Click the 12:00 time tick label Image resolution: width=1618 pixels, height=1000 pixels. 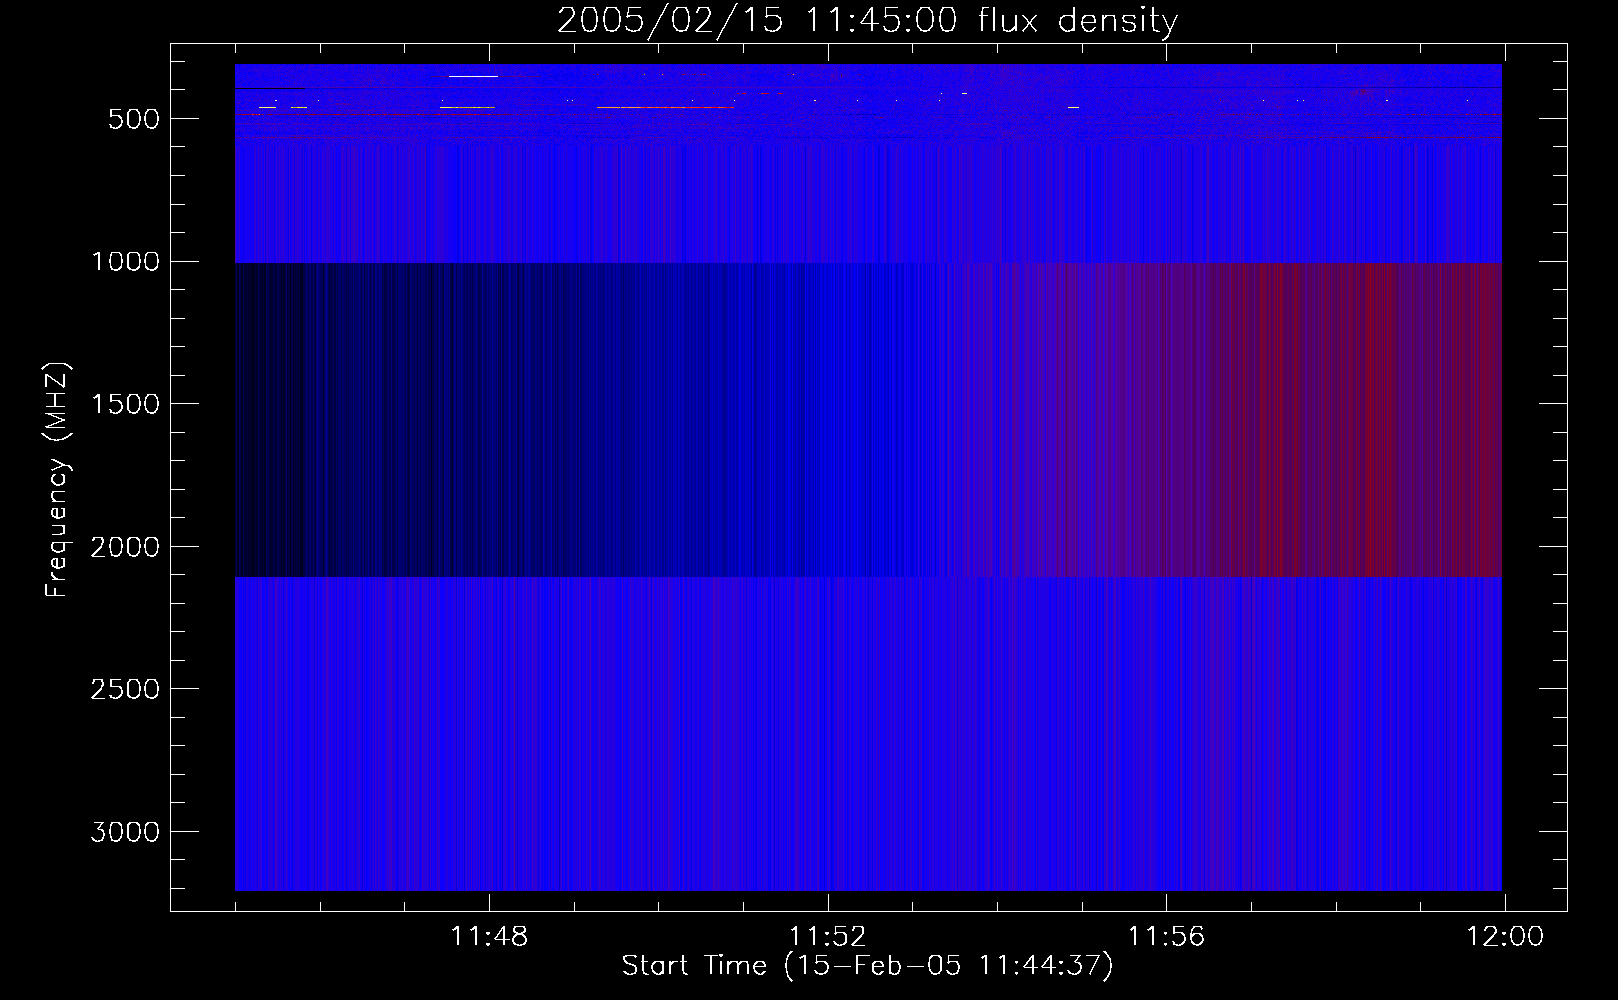(x=1505, y=937)
